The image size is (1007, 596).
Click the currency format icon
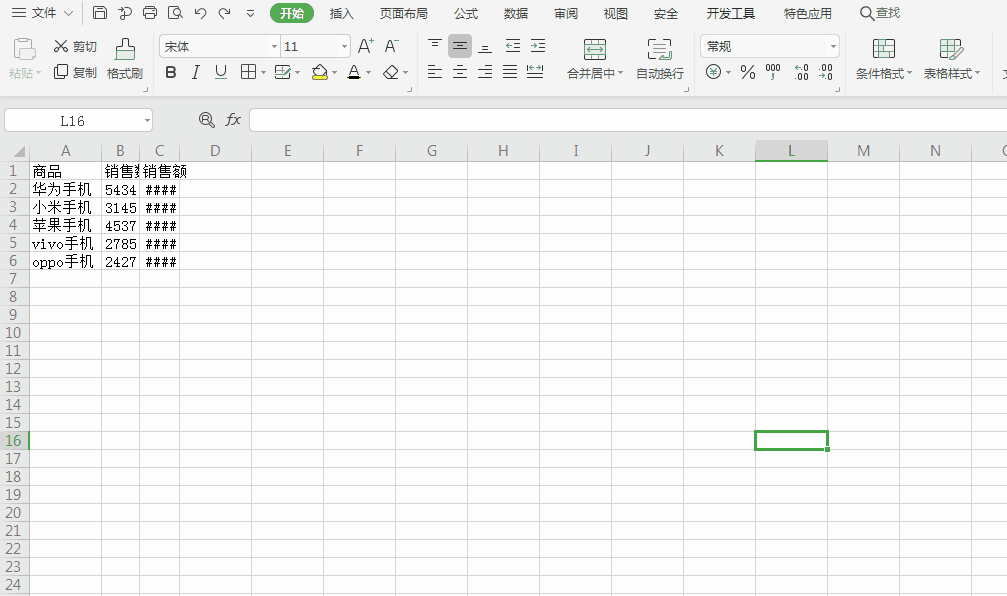(714, 72)
